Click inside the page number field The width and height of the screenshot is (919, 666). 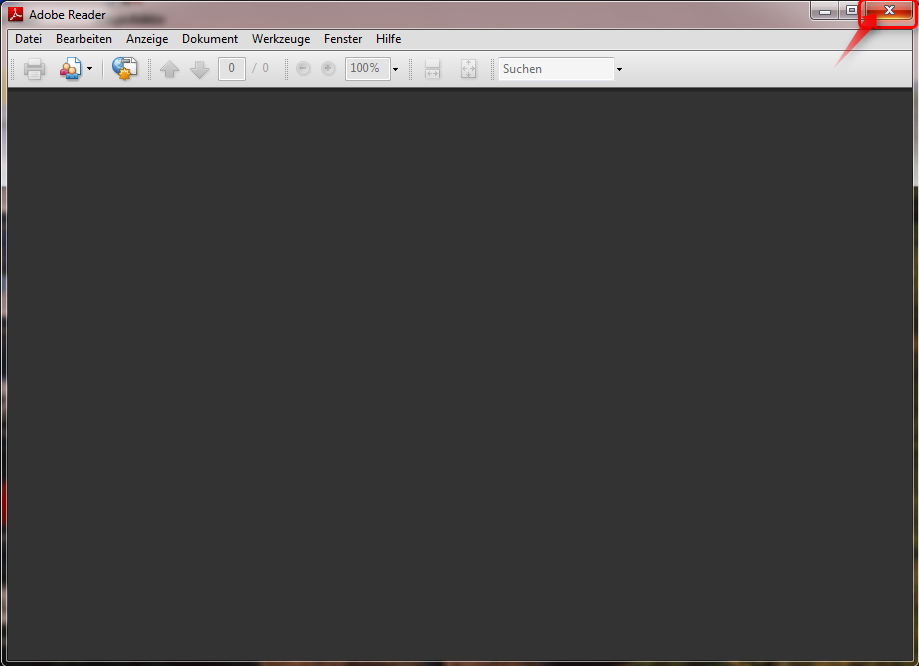pyautogui.click(x=231, y=68)
